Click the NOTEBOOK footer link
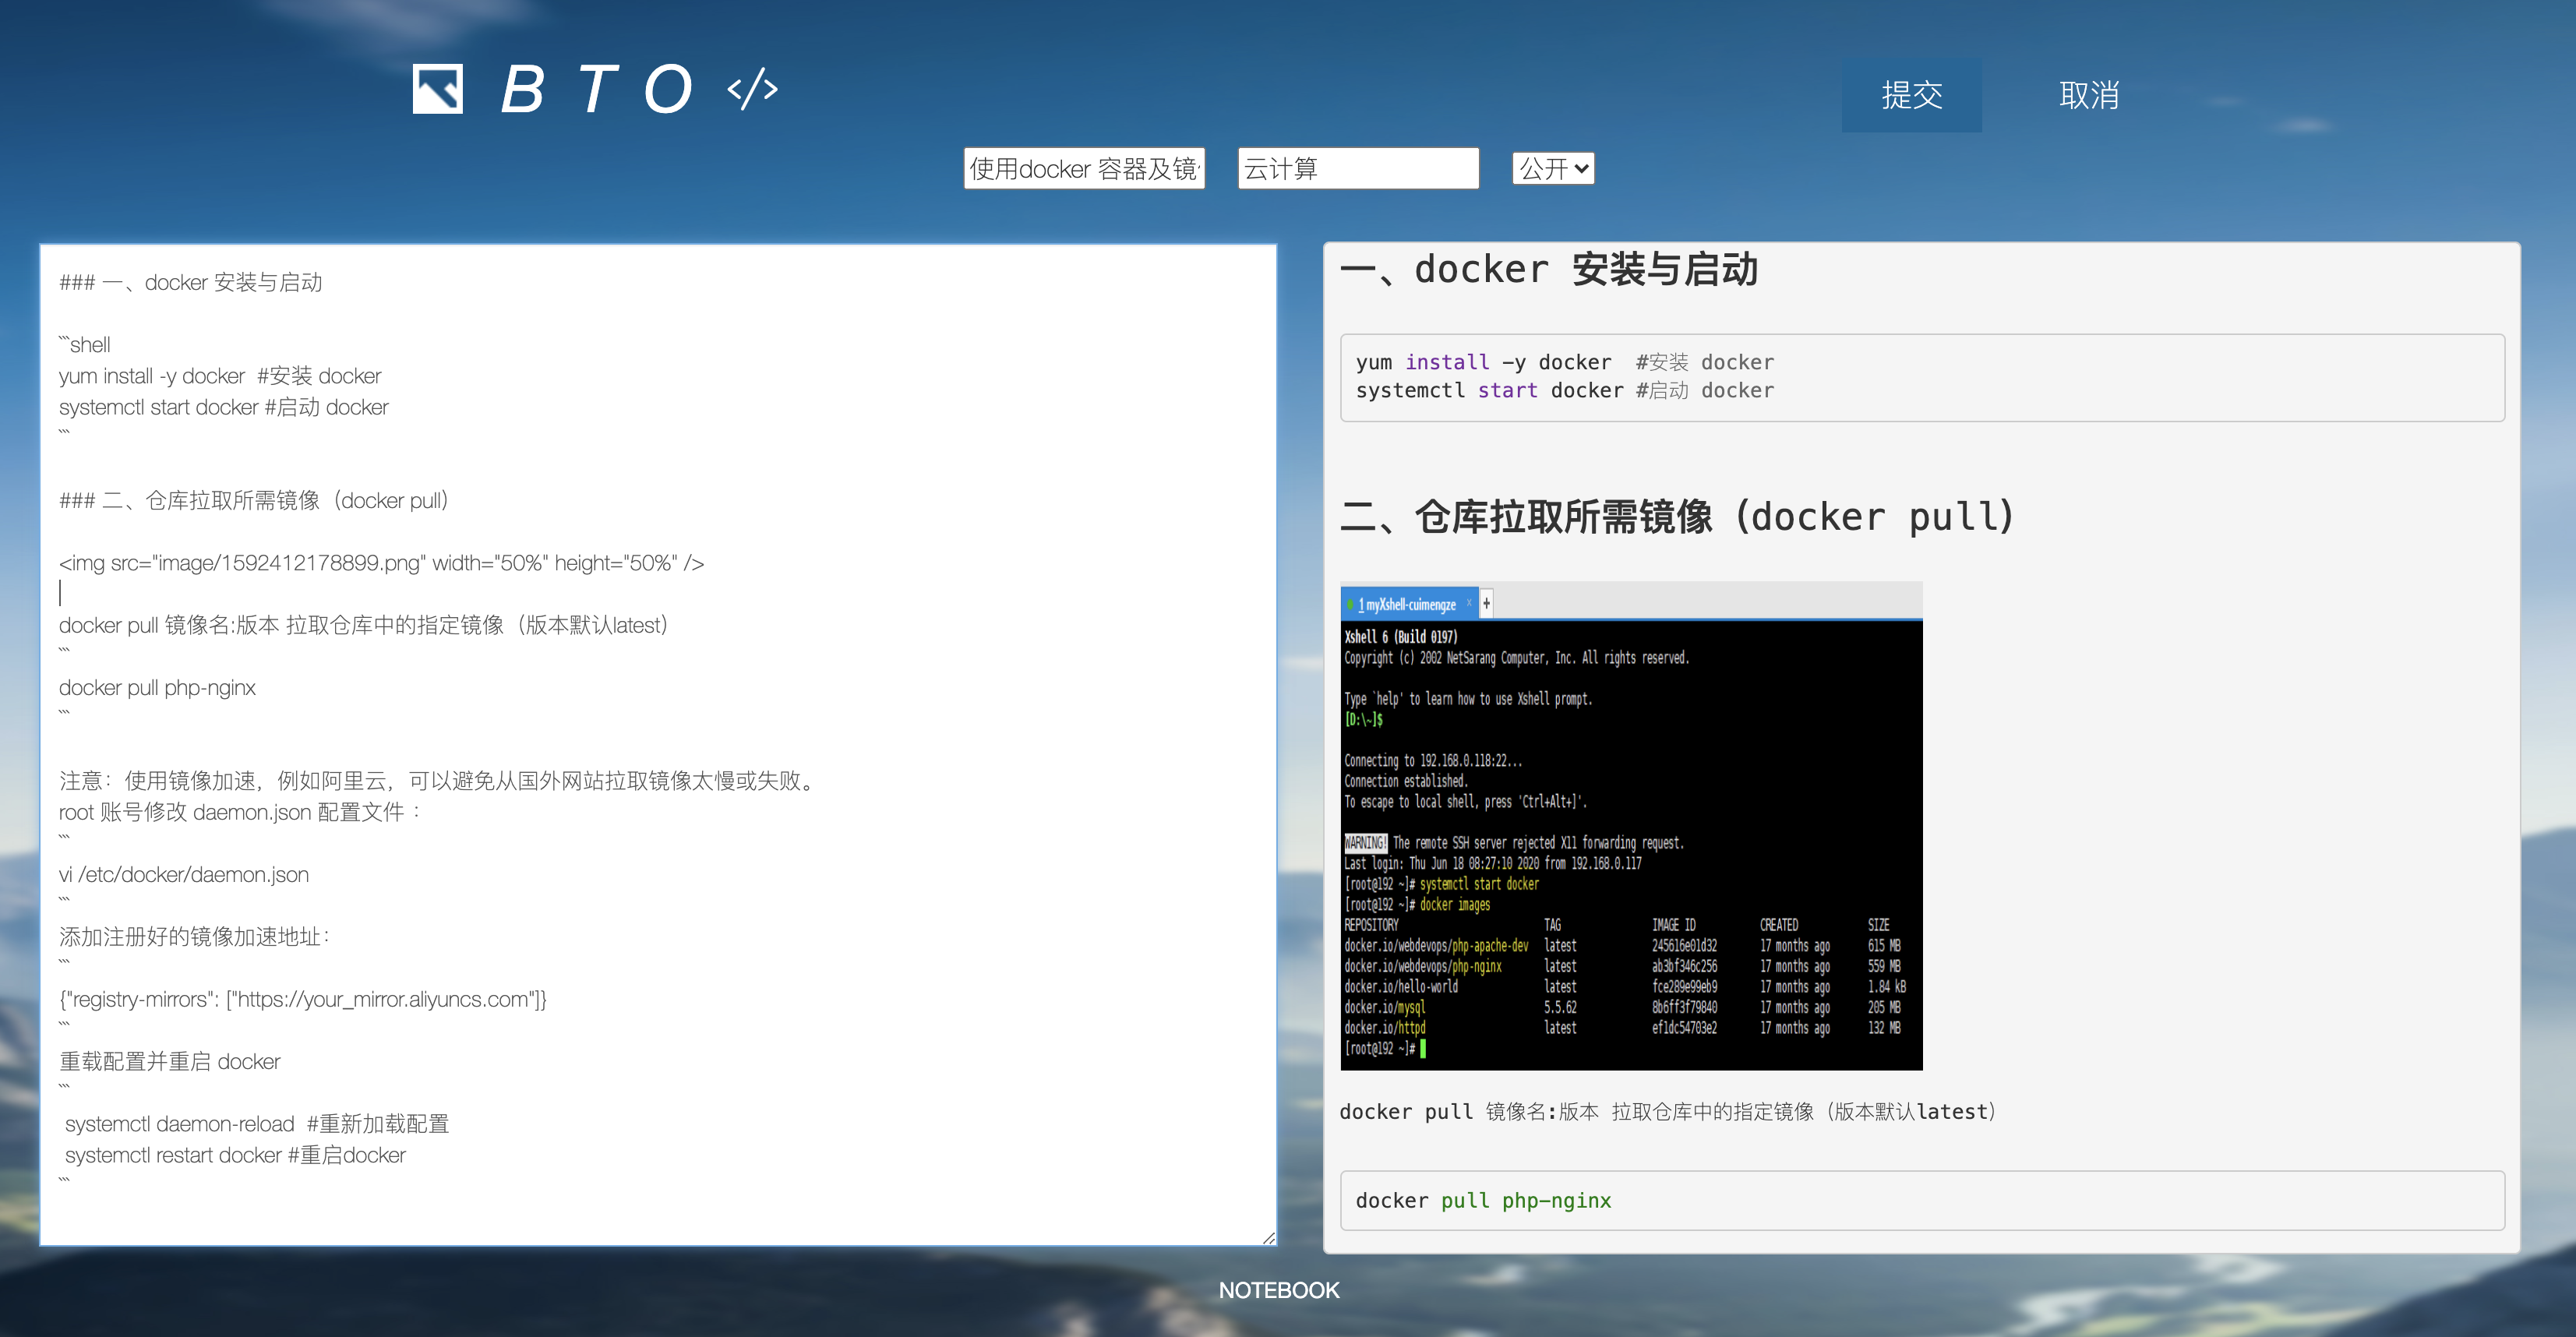This screenshot has height=1337, width=2576. pyautogui.click(x=1279, y=1290)
